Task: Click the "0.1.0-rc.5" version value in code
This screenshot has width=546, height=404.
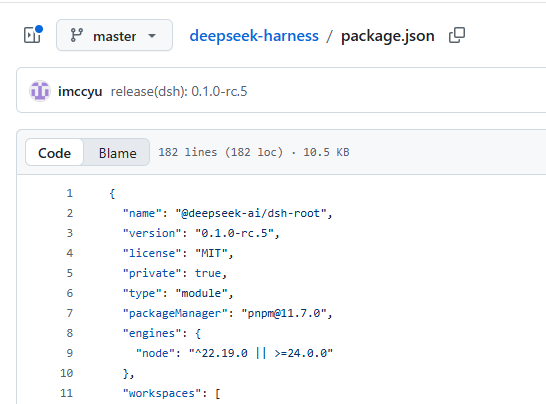Action: pyautogui.click(x=234, y=233)
